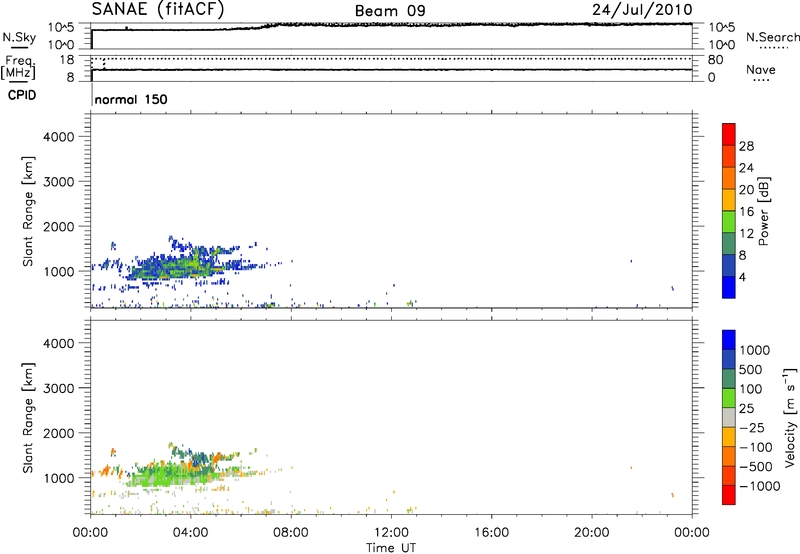Click the isolated power echo near 21:30 UT
The height and width of the screenshot is (554, 800).
point(631,261)
